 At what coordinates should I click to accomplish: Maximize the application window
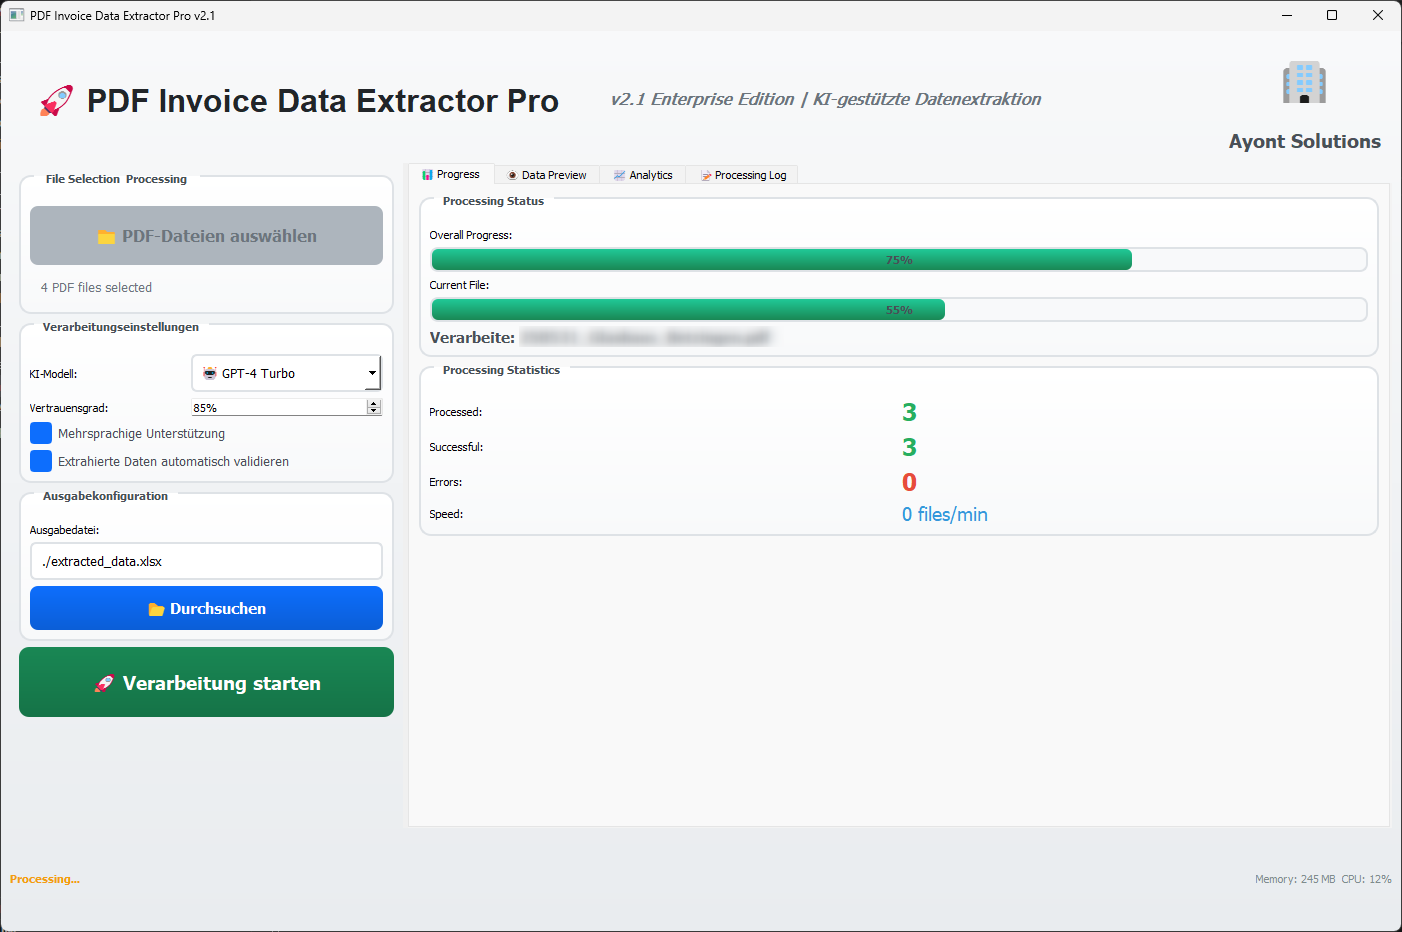(x=1332, y=15)
